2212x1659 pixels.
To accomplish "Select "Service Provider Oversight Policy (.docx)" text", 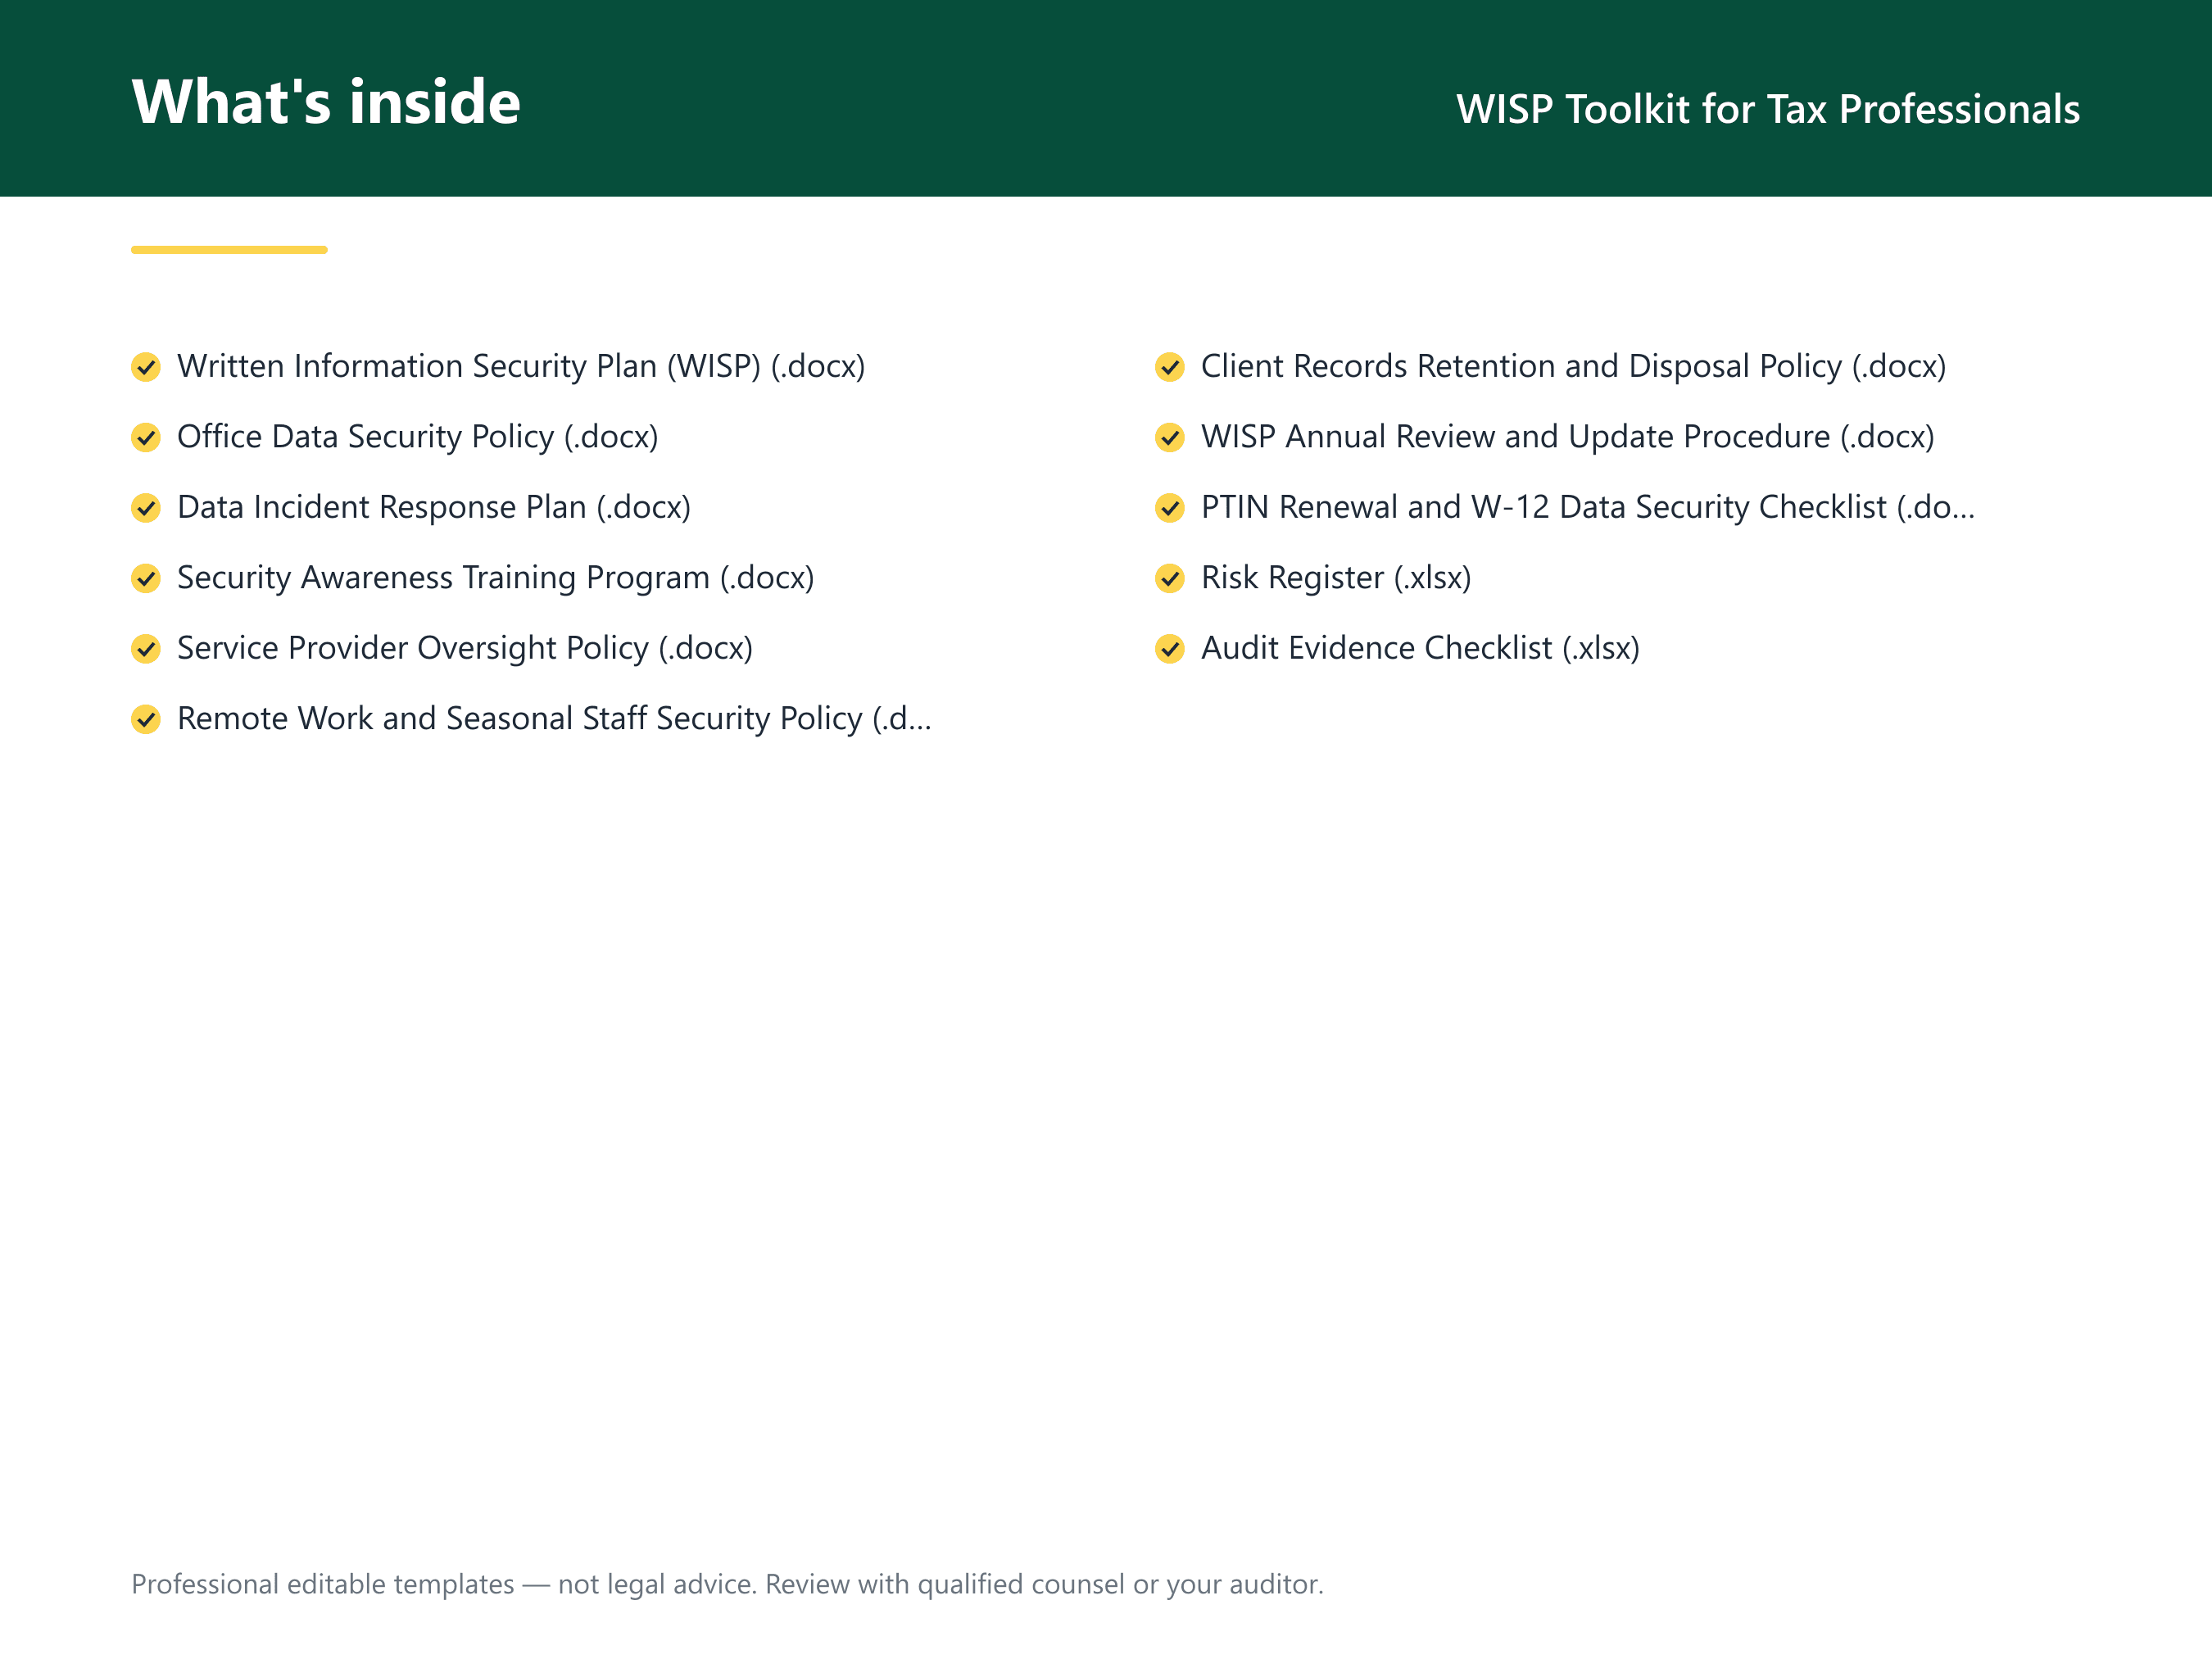I will (x=465, y=649).
